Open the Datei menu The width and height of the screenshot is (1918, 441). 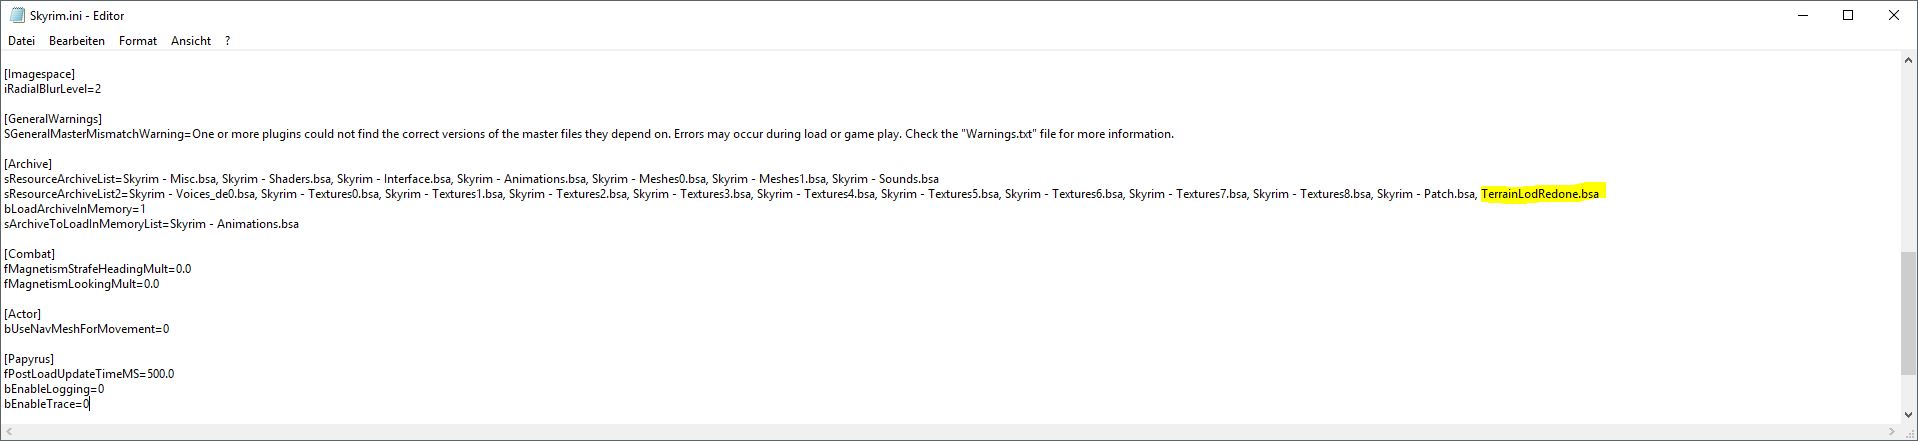point(21,41)
